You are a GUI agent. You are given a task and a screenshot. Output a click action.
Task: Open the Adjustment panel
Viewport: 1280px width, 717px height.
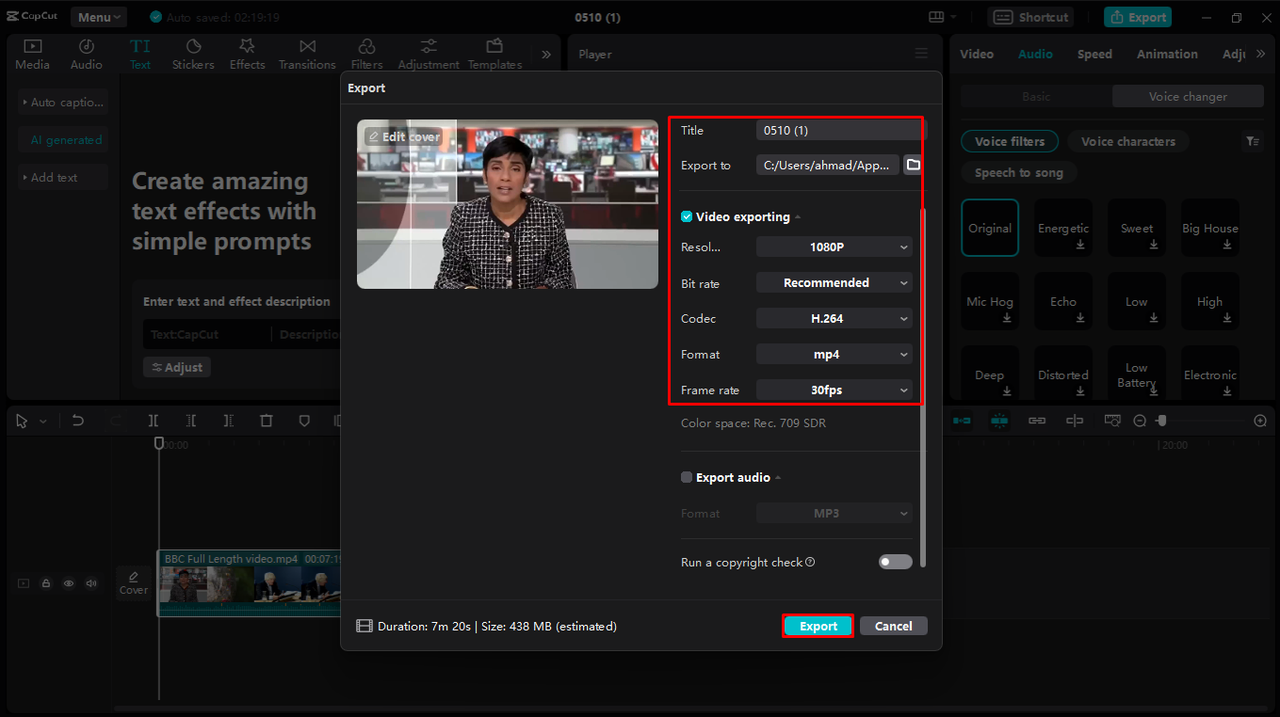click(x=429, y=54)
